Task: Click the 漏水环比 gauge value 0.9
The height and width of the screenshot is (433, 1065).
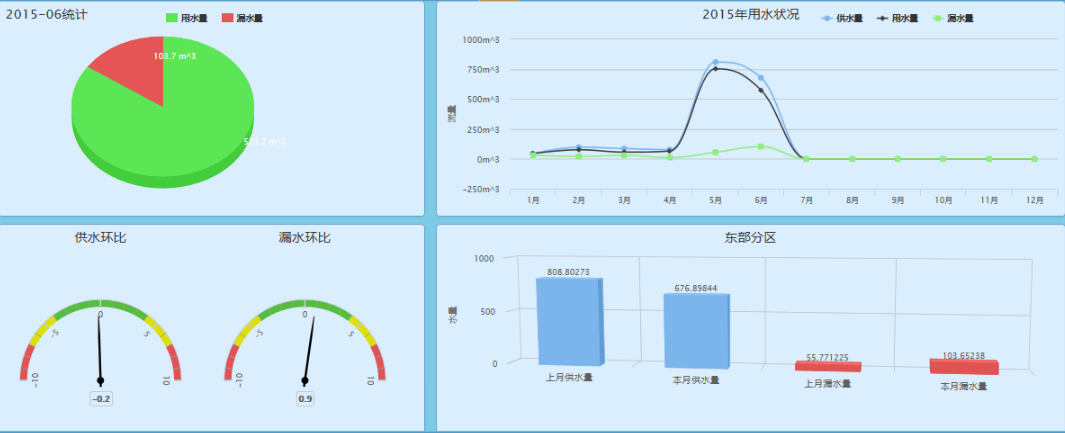Action: tap(305, 399)
